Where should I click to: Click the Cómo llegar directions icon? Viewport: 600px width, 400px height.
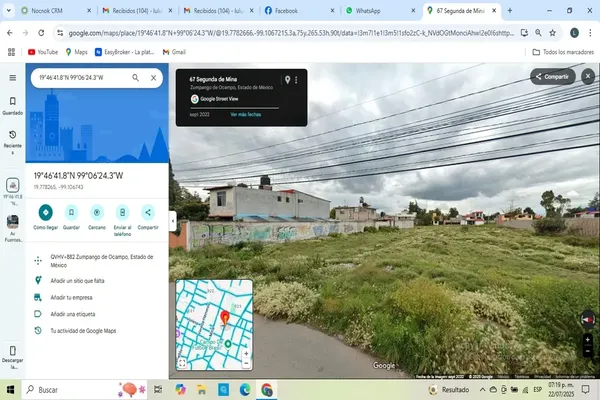click(x=46, y=212)
